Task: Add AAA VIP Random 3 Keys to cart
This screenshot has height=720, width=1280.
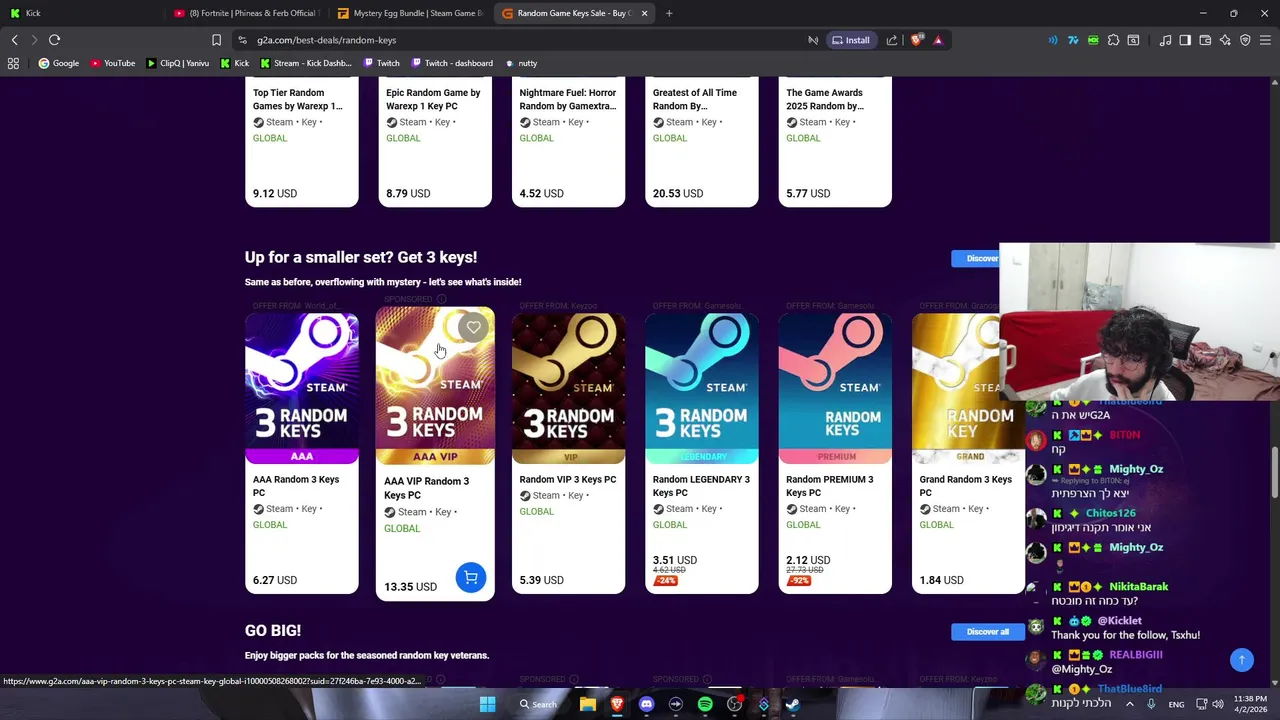Action: click(471, 577)
